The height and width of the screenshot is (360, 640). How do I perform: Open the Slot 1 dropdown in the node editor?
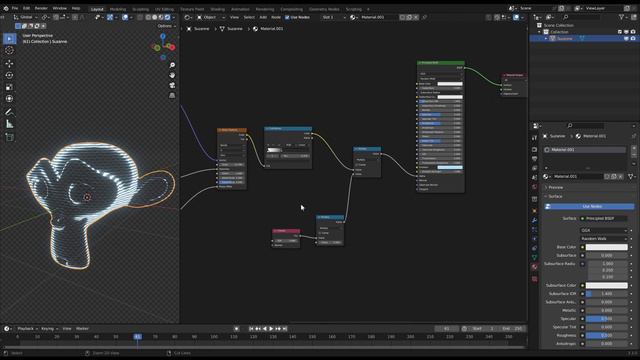[333, 18]
